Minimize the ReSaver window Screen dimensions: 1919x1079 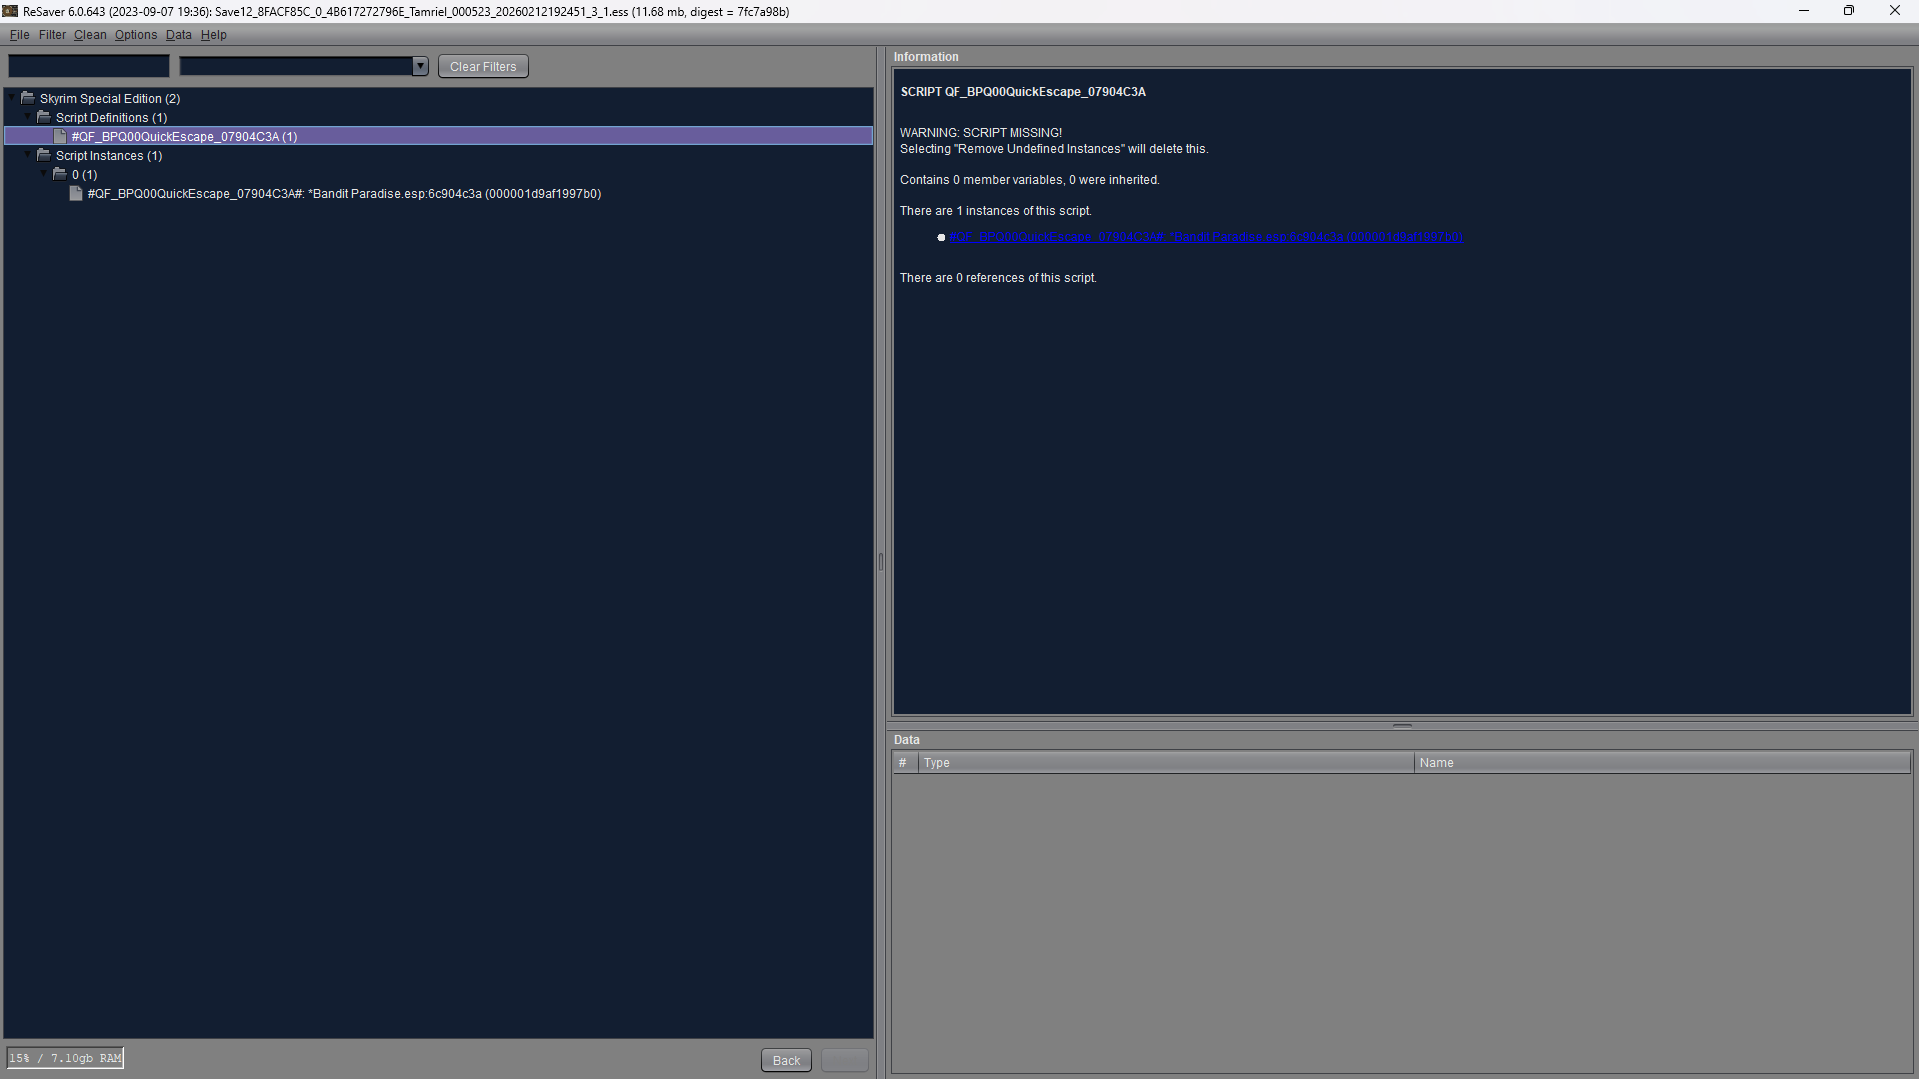[x=1804, y=11]
